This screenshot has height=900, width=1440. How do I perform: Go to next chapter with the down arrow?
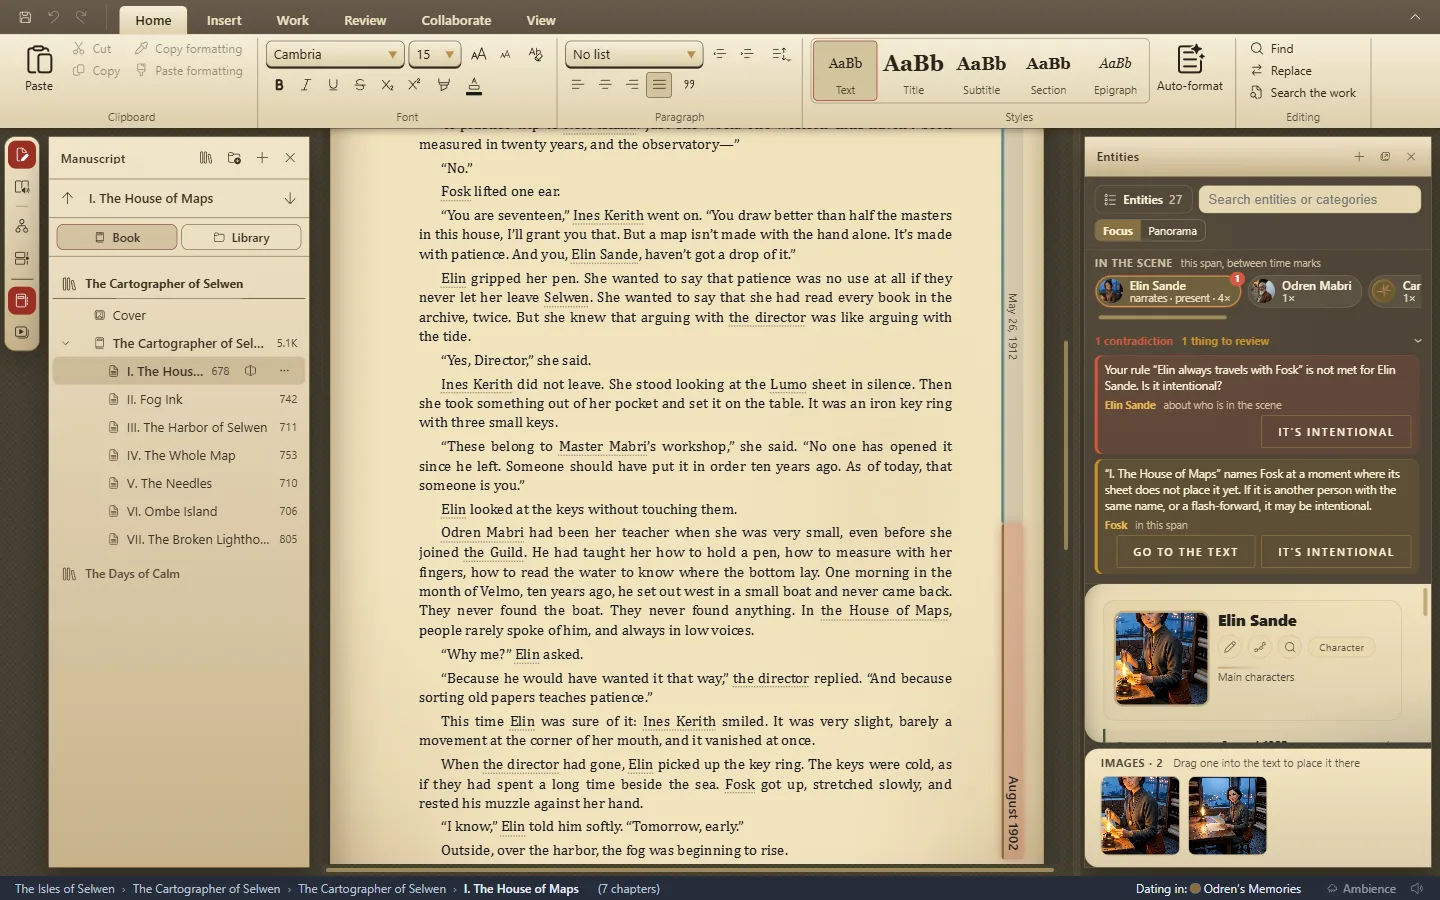pos(290,198)
